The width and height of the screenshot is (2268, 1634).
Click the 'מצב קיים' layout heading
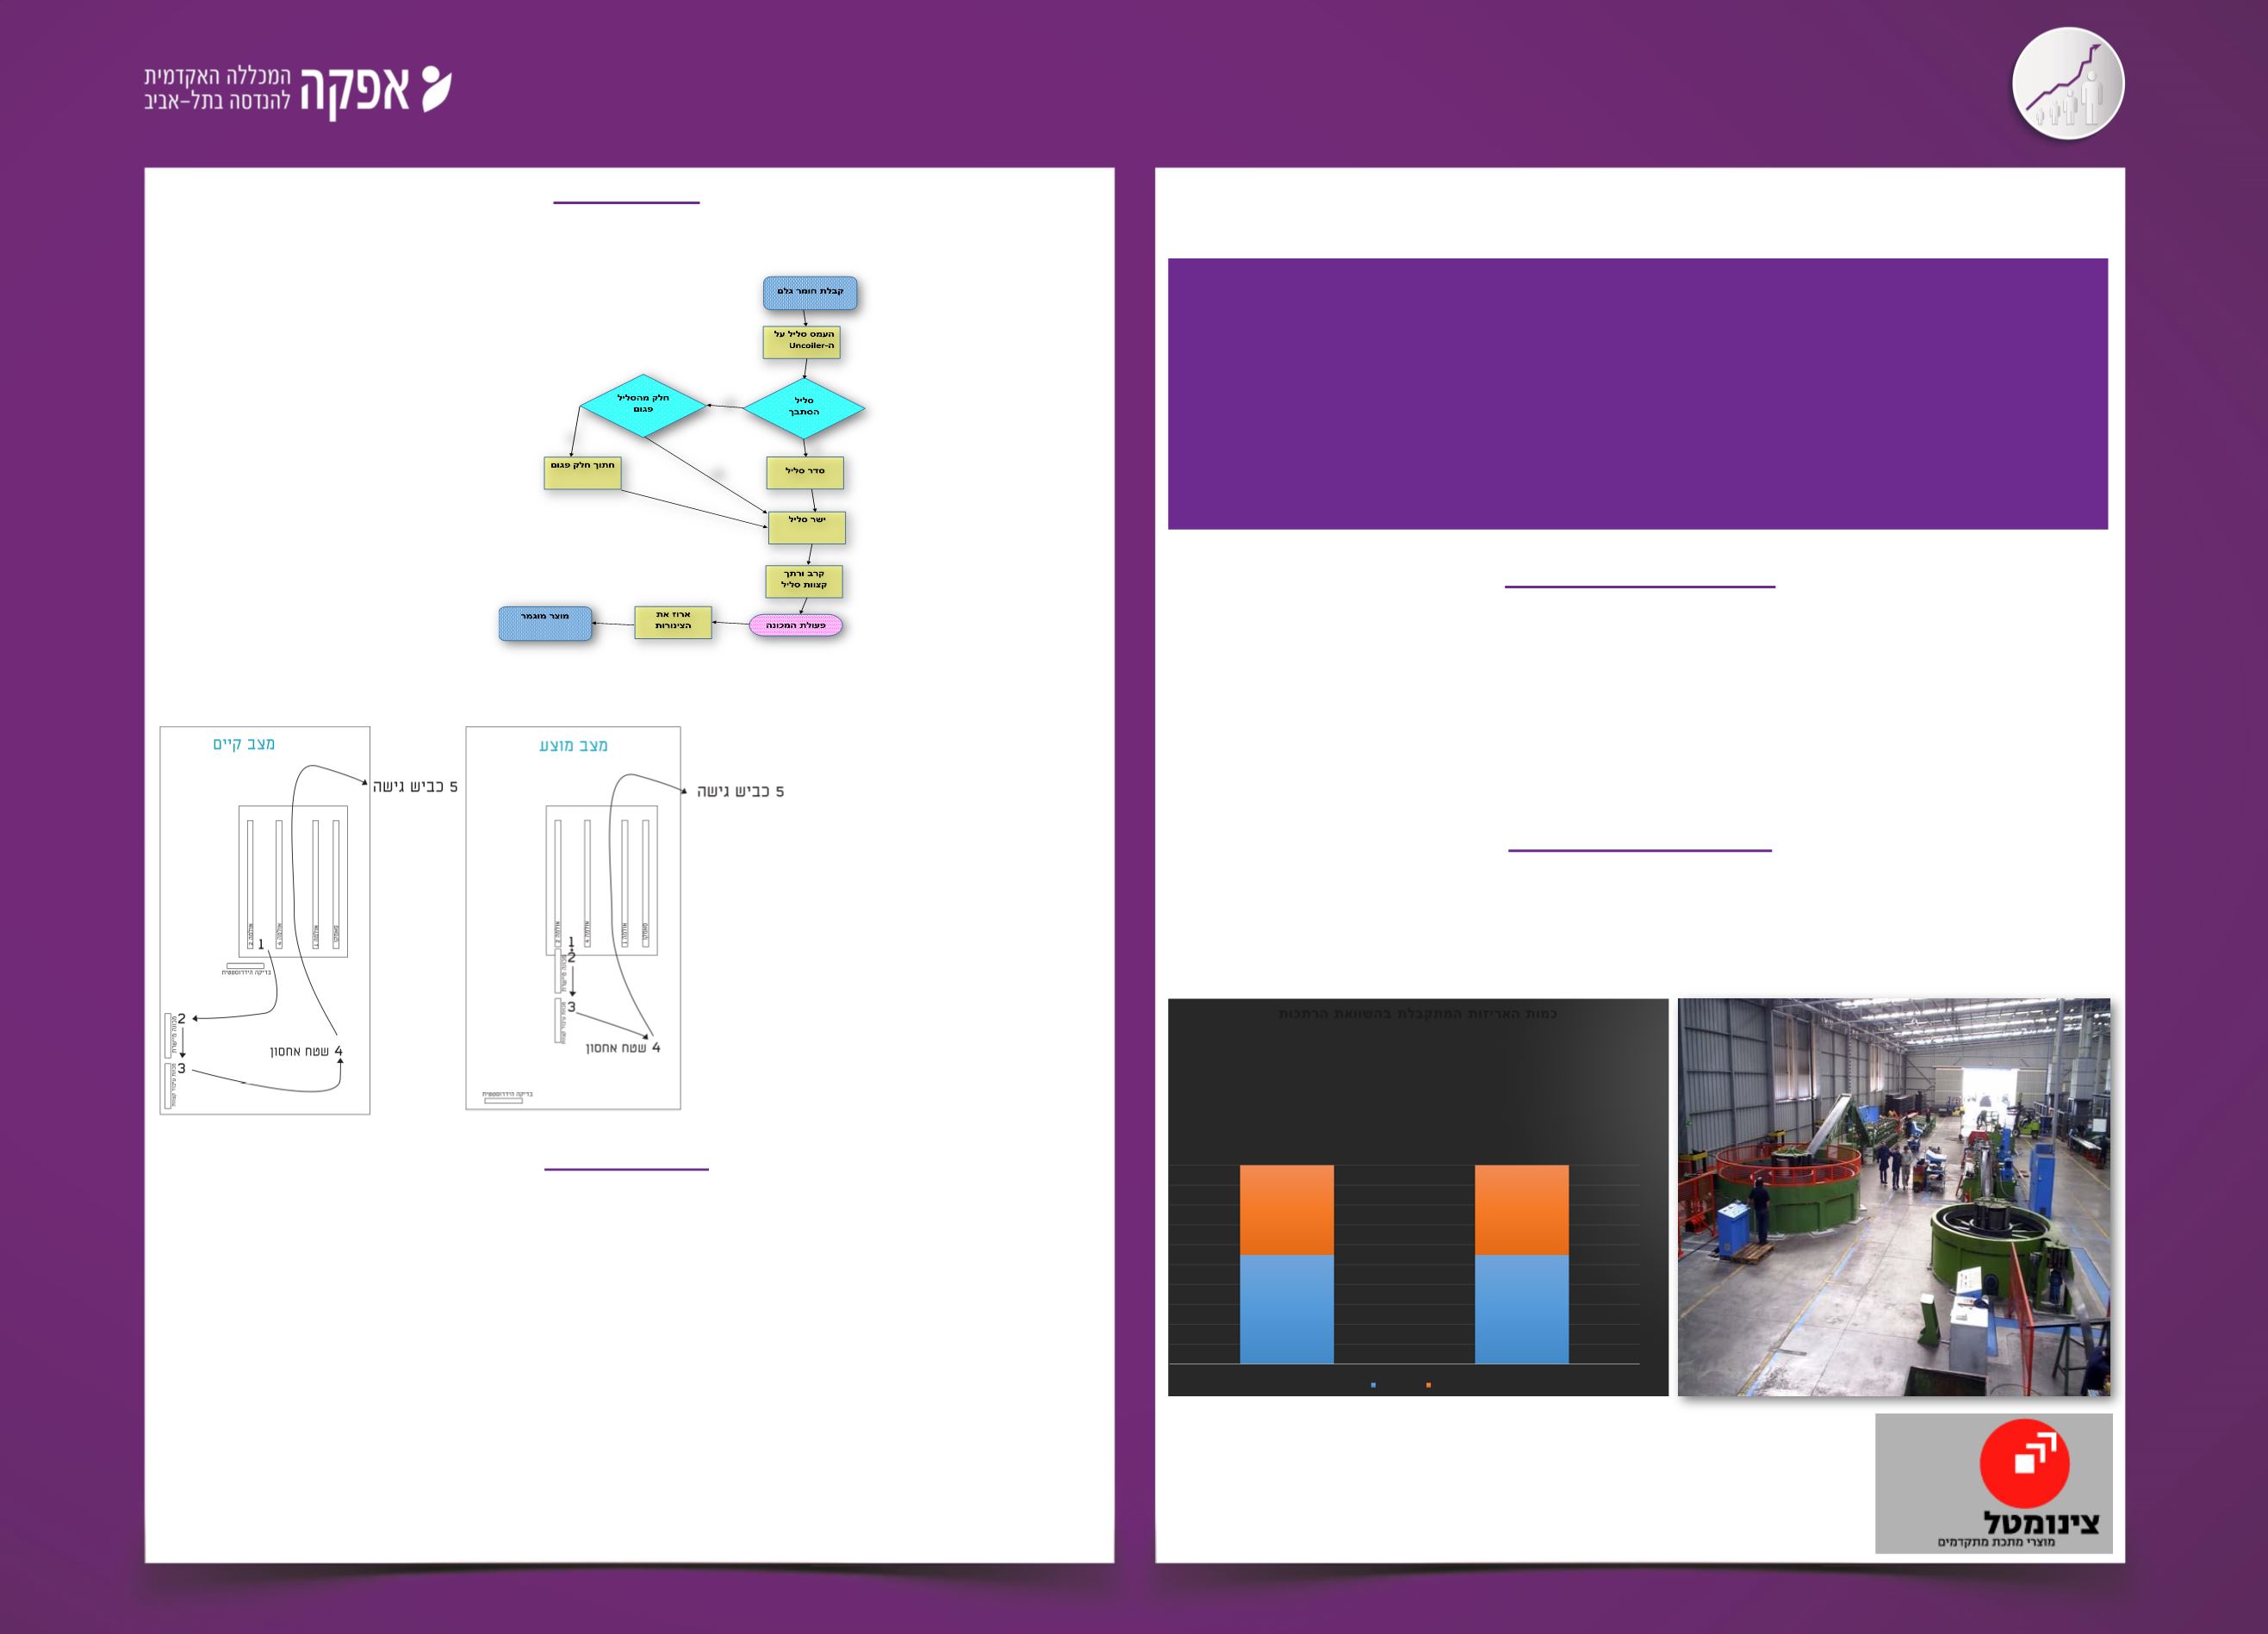tap(244, 744)
